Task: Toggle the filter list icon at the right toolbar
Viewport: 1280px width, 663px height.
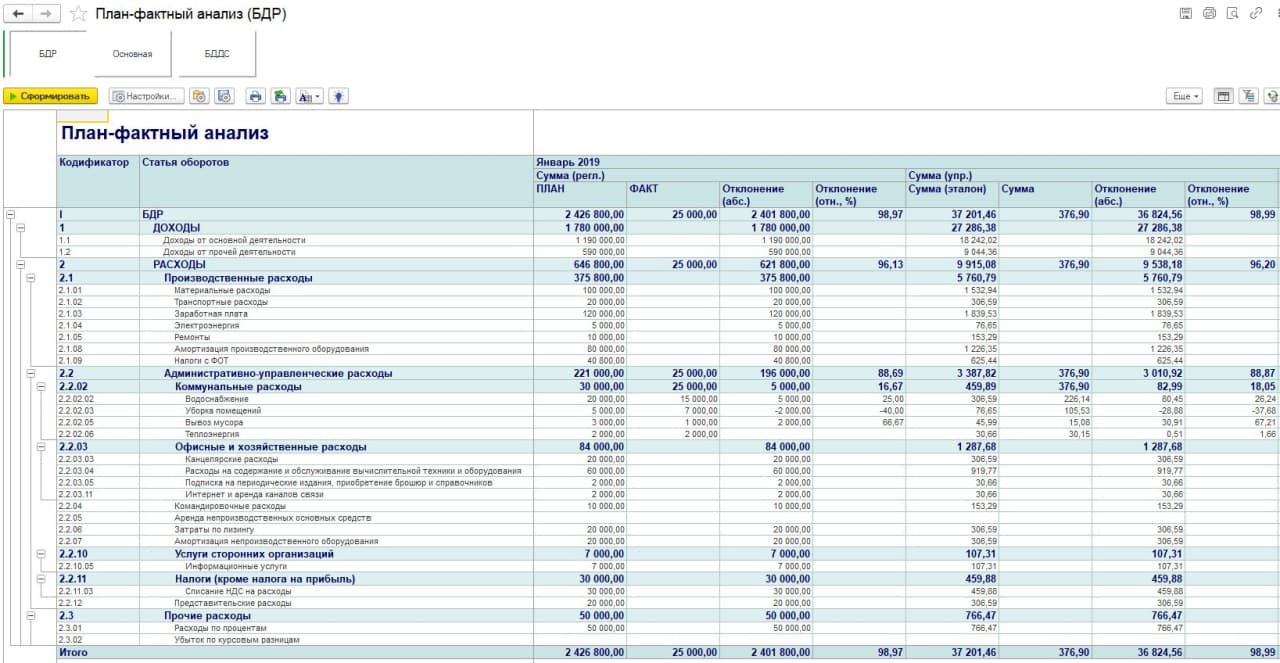Action: 1247,96
